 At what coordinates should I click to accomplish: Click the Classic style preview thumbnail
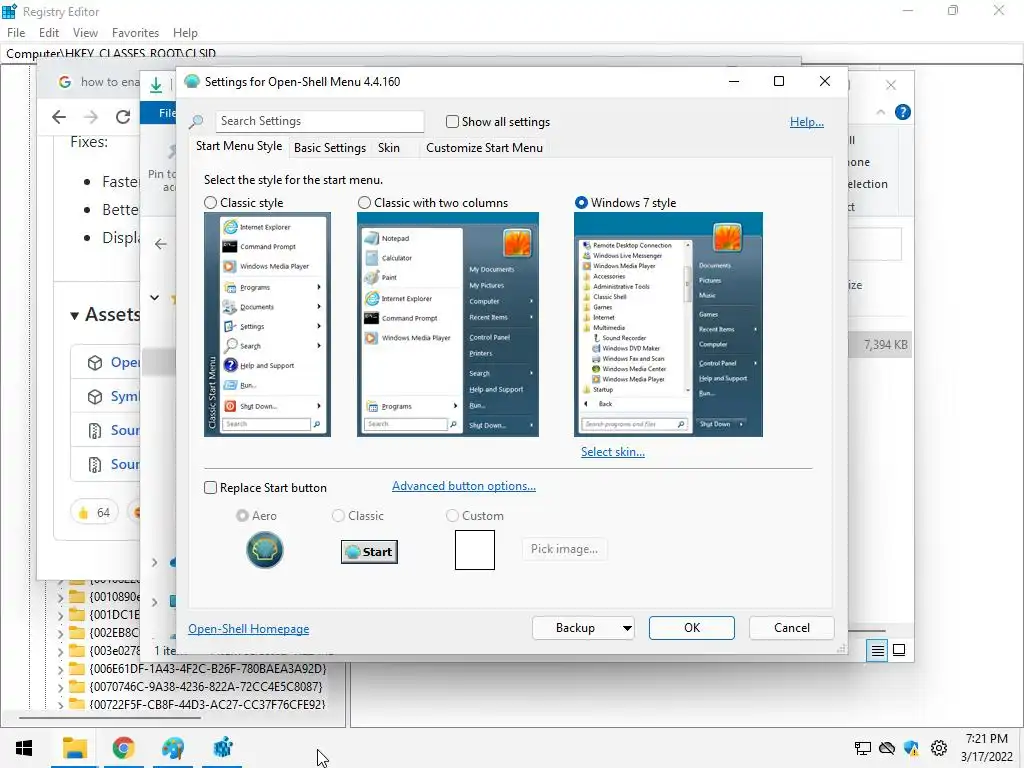(267, 325)
